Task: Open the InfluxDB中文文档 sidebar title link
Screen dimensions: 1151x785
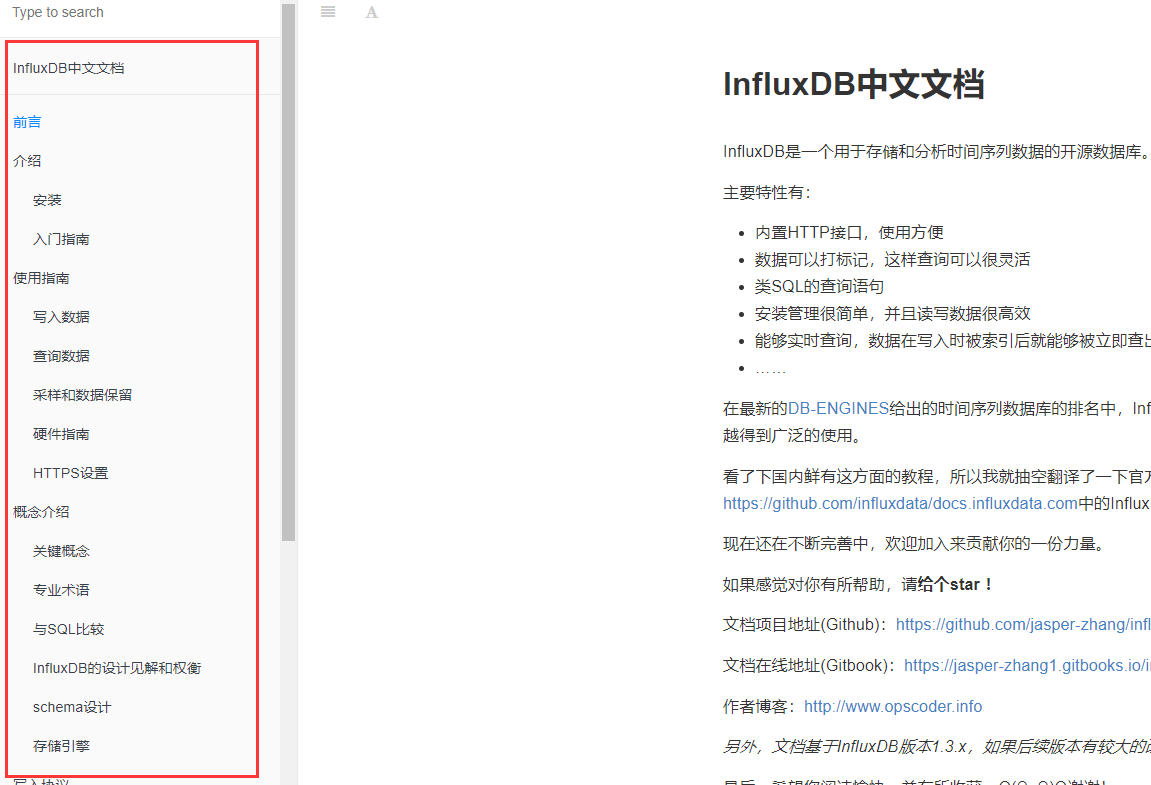Action: (x=68, y=68)
